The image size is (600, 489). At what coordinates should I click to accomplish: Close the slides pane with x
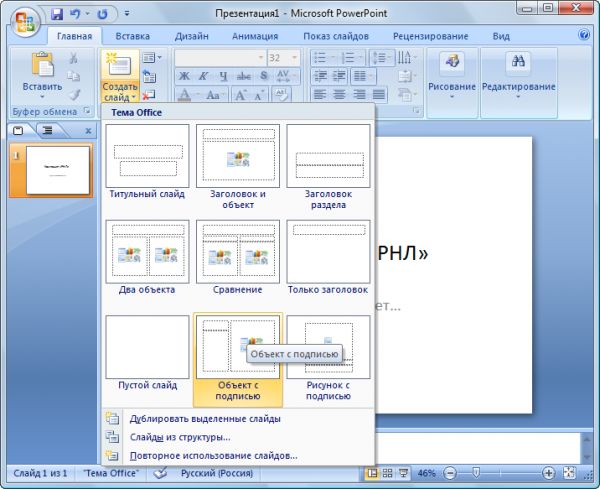(x=88, y=131)
